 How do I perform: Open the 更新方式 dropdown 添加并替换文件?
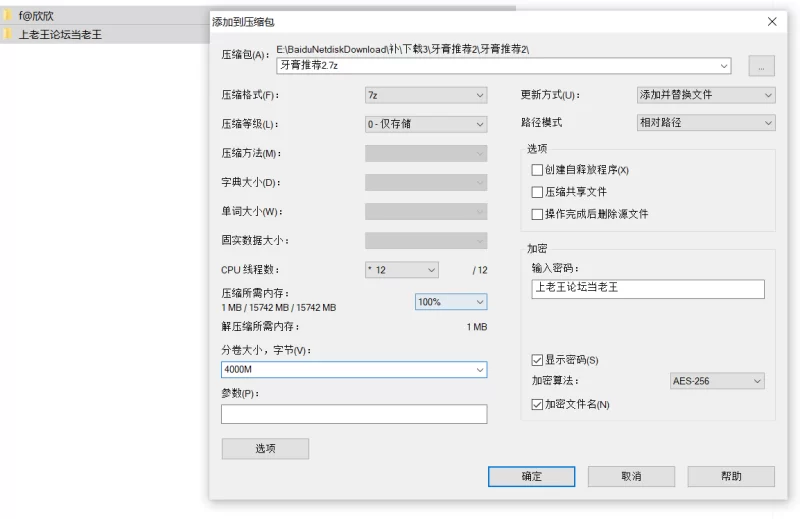pyautogui.click(x=706, y=95)
